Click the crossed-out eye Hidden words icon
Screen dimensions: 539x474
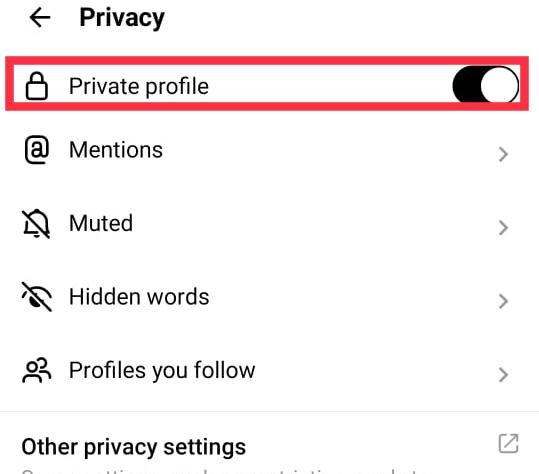pyautogui.click(x=36, y=297)
